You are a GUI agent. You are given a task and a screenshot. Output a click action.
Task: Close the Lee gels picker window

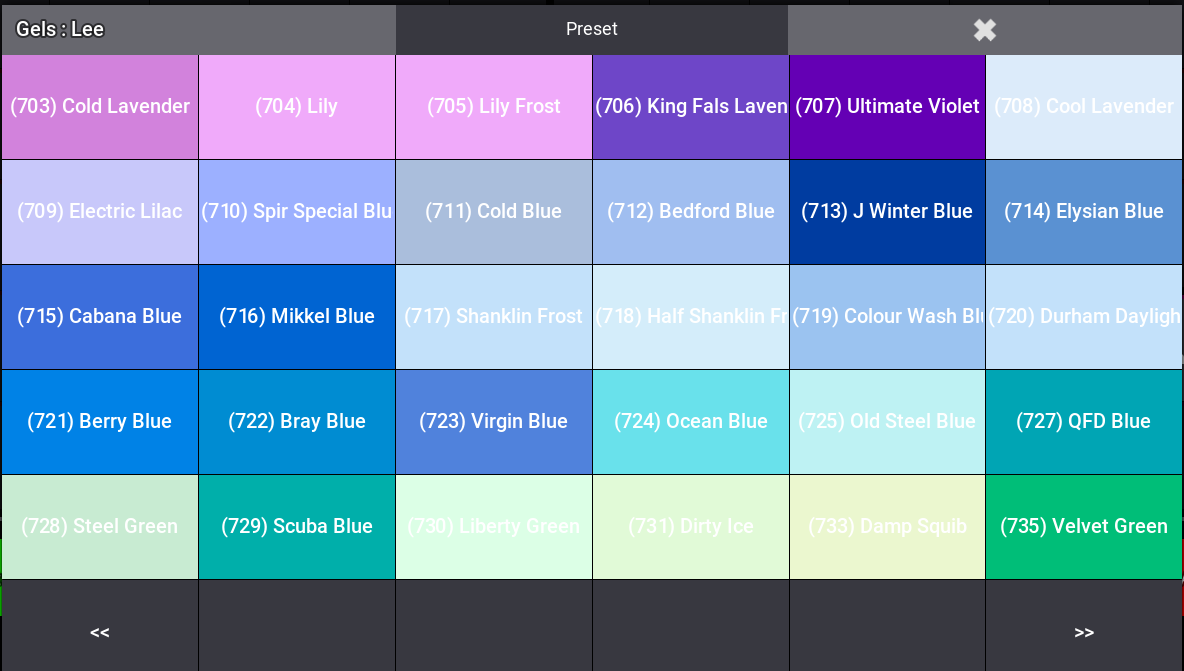(985, 29)
